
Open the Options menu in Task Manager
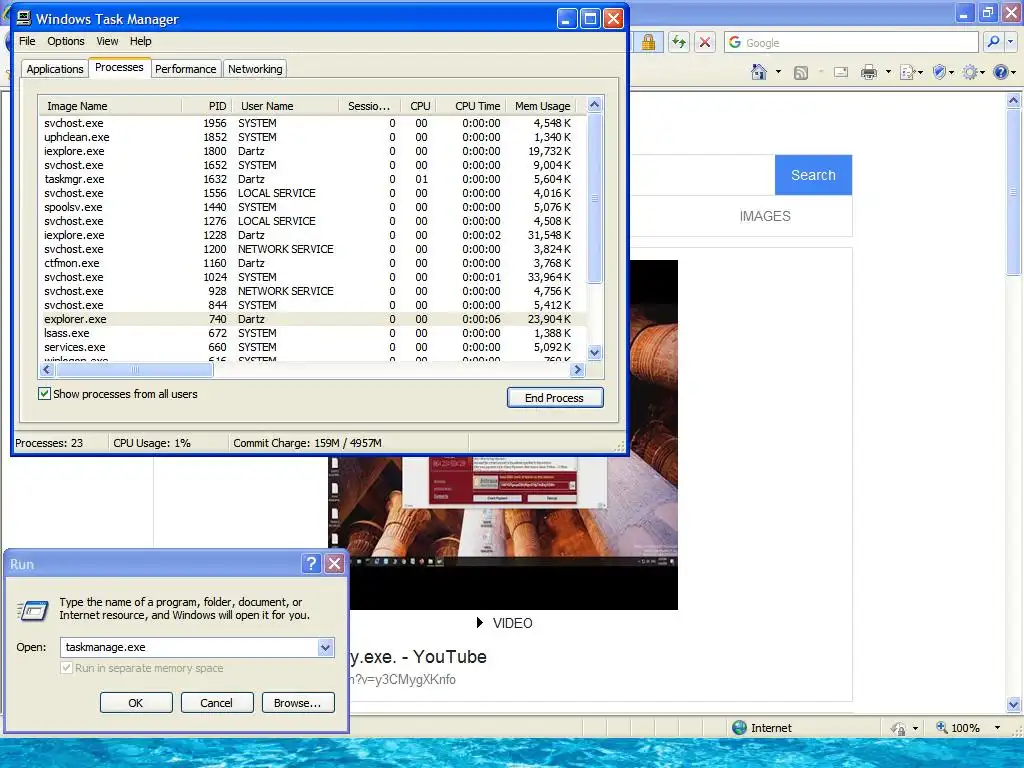click(65, 41)
